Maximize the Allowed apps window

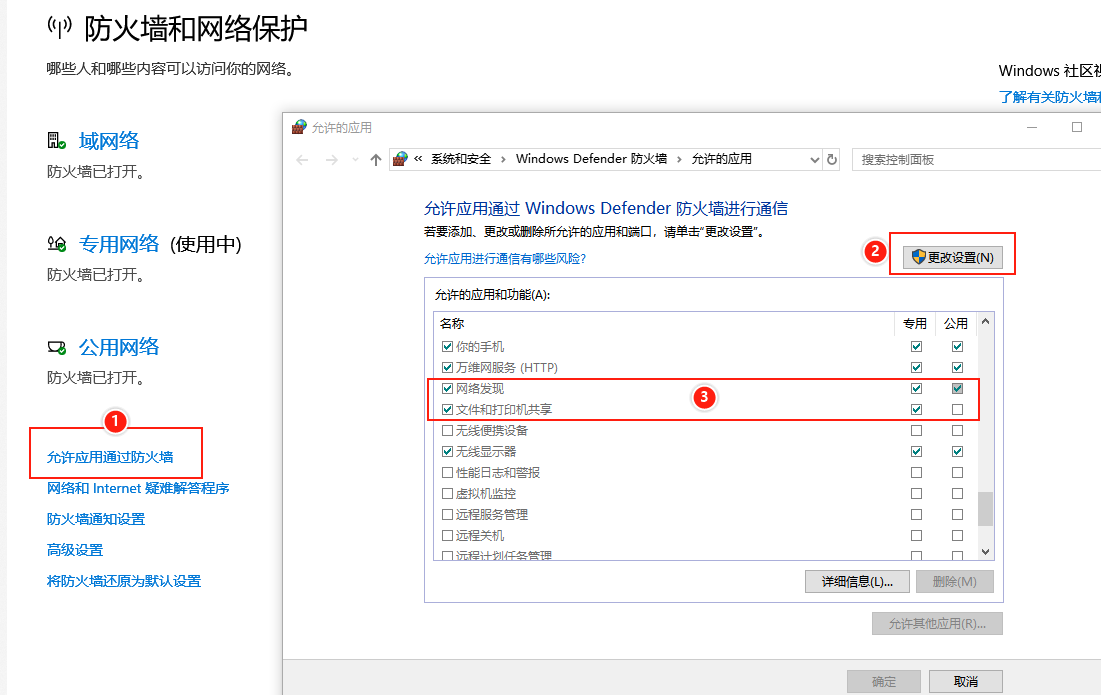(1076, 127)
